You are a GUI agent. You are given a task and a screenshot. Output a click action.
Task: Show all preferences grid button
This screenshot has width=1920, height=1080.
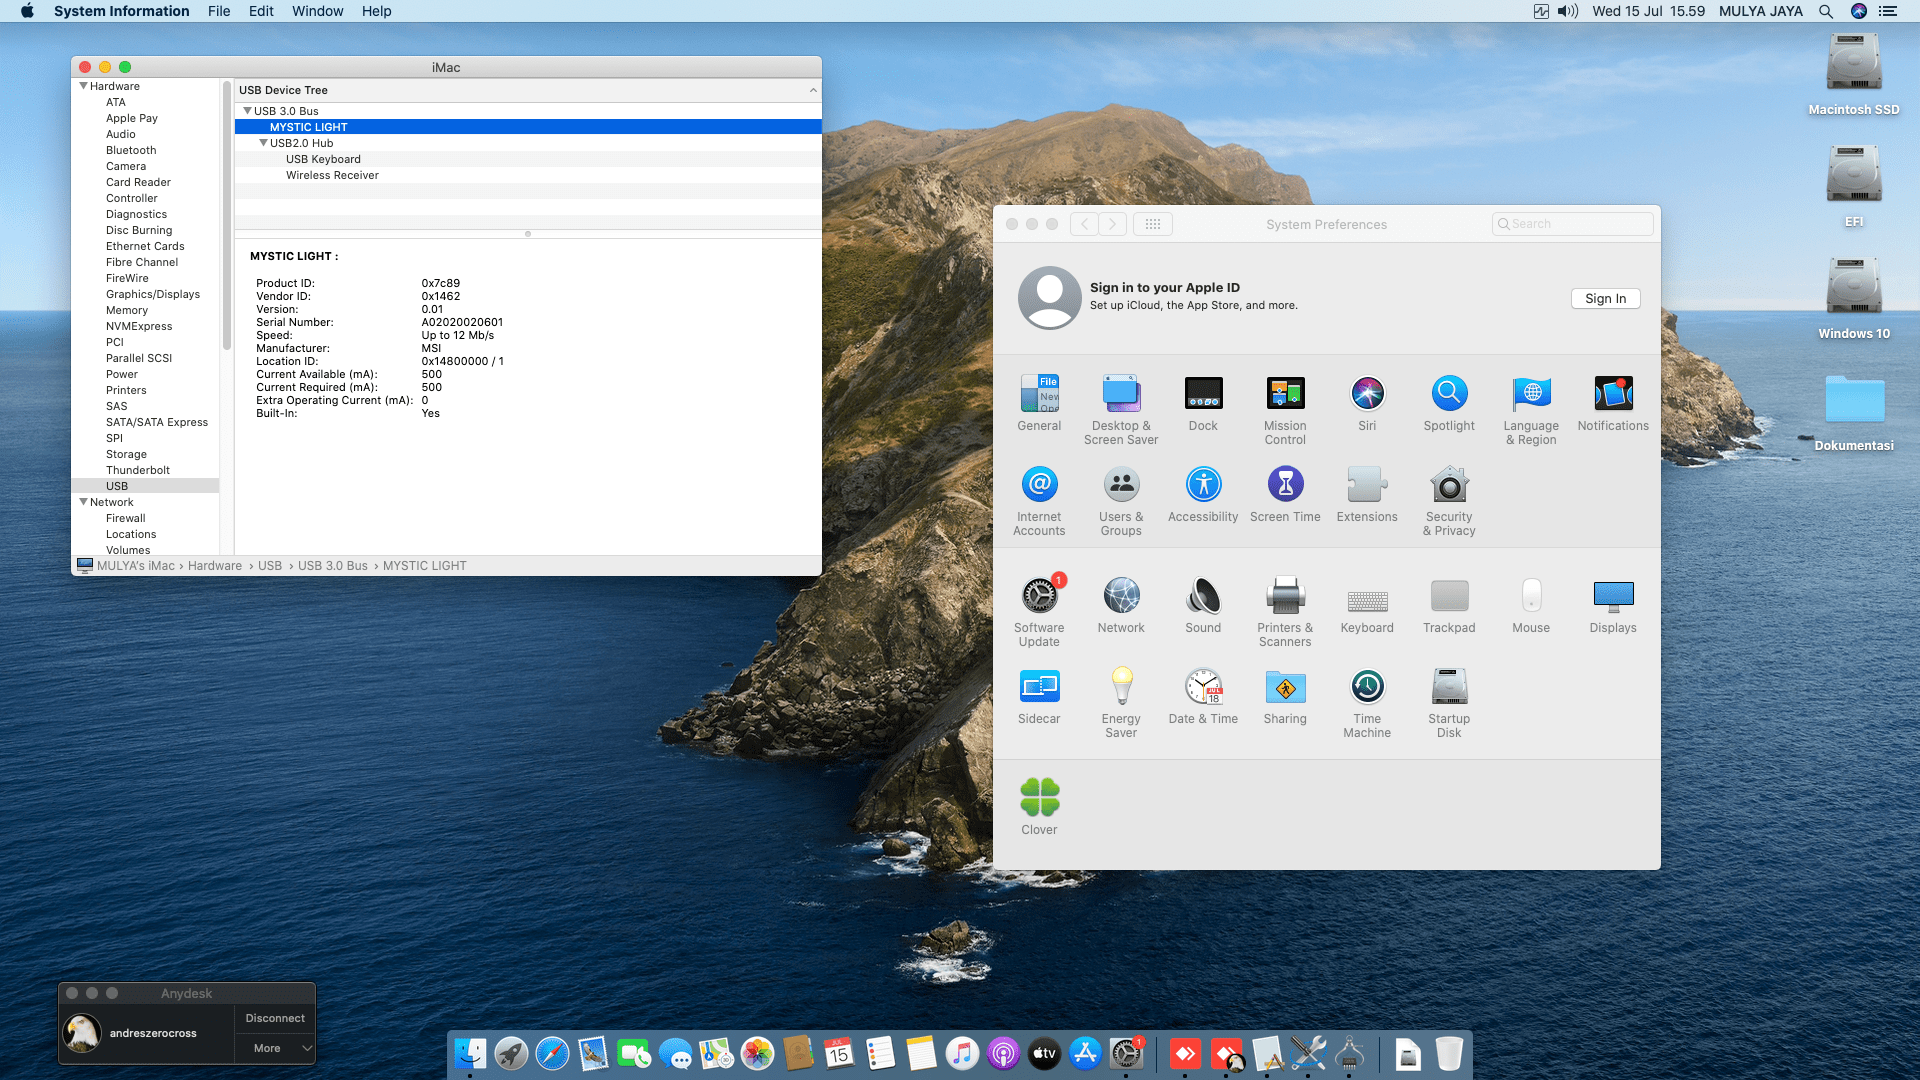click(1152, 224)
